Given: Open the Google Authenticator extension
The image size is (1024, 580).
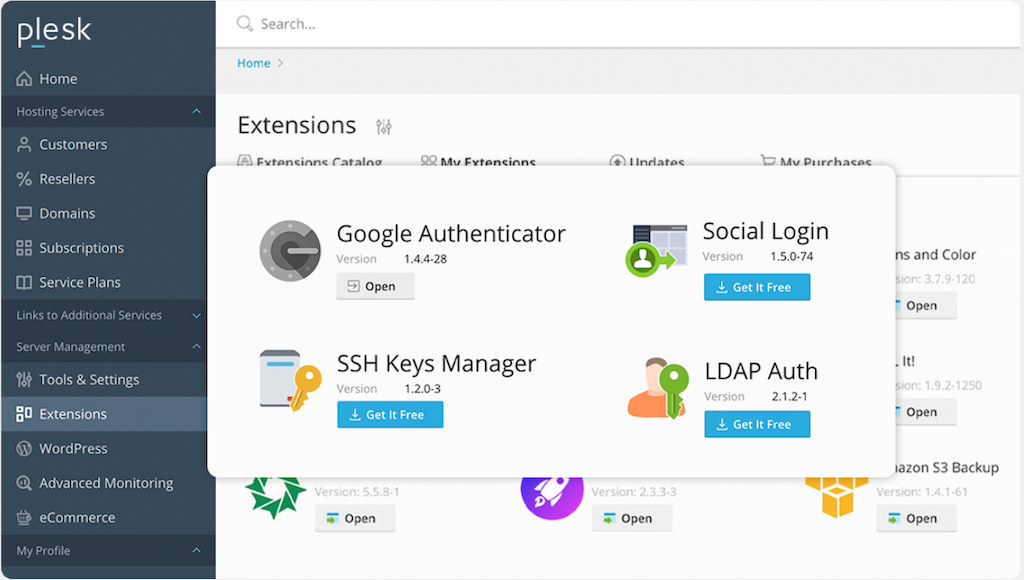Looking at the screenshot, I should (x=375, y=286).
